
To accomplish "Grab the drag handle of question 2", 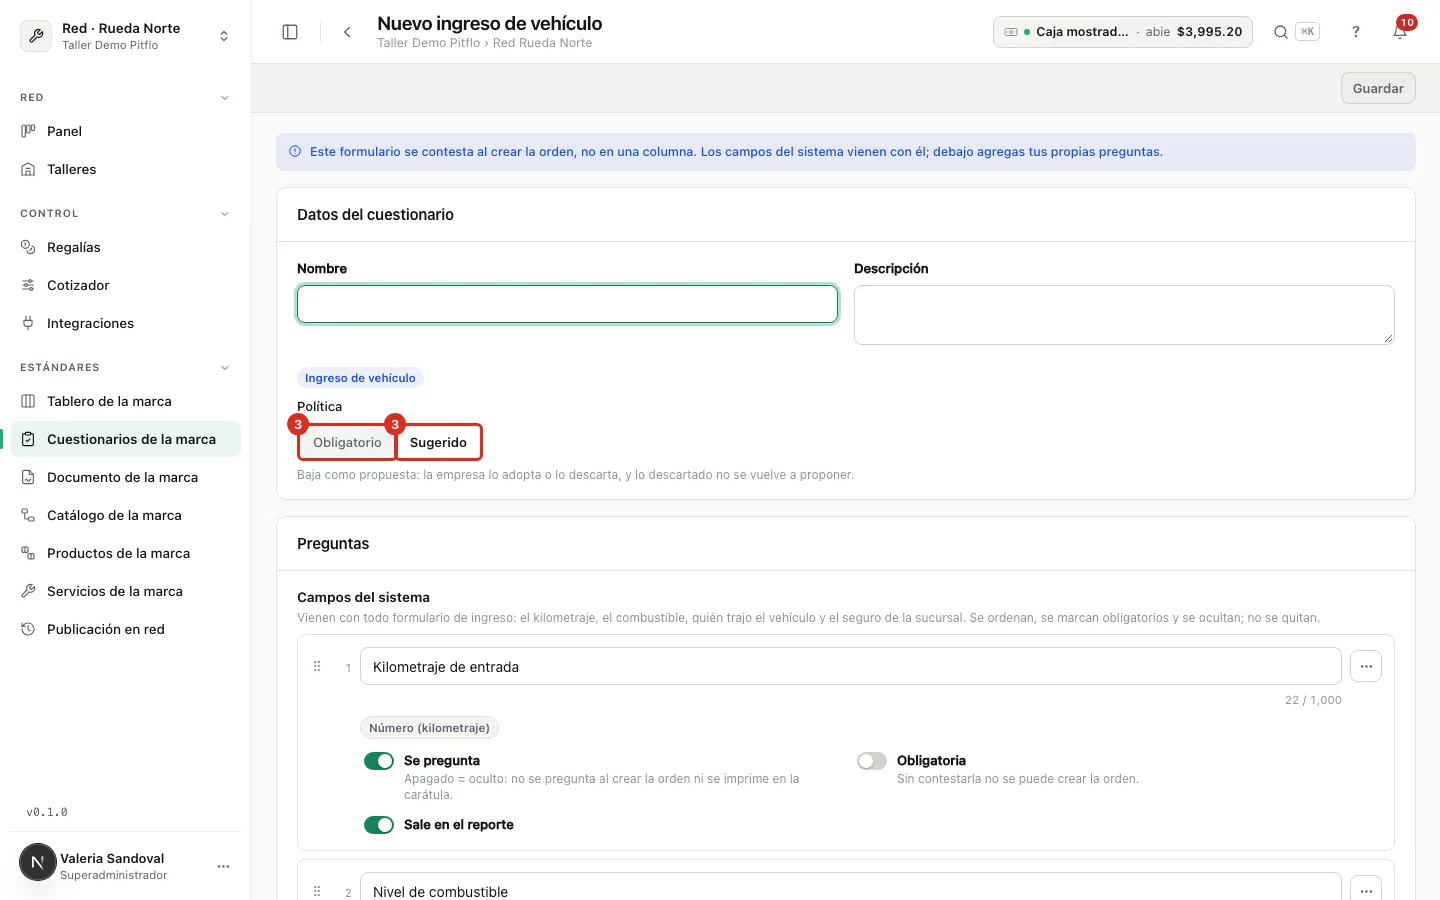I will click(317, 891).
